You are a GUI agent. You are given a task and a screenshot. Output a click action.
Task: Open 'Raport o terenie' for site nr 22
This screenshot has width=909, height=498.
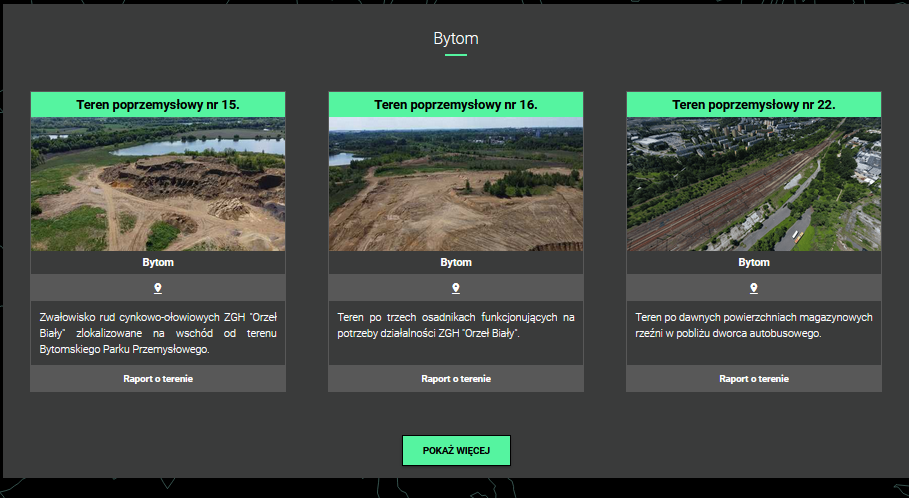[754, 379]
